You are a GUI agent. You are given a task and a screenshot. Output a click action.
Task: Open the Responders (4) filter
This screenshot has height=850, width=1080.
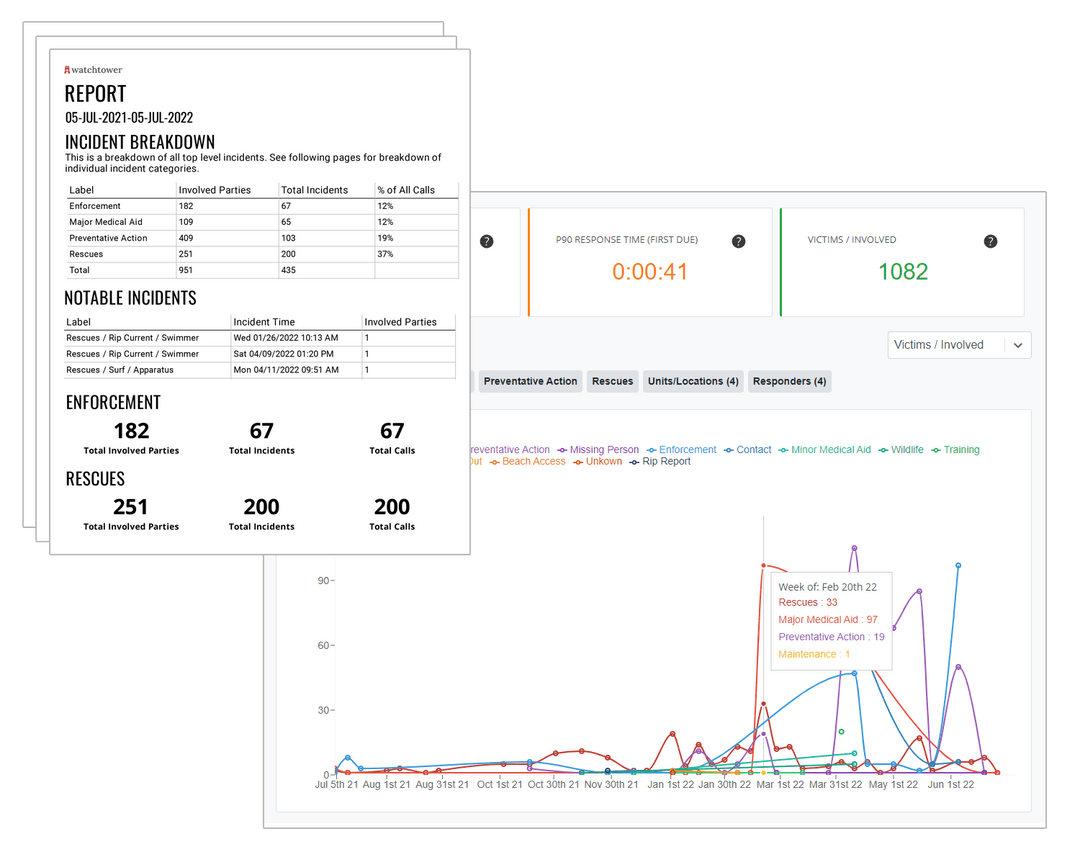pos(789,382)
